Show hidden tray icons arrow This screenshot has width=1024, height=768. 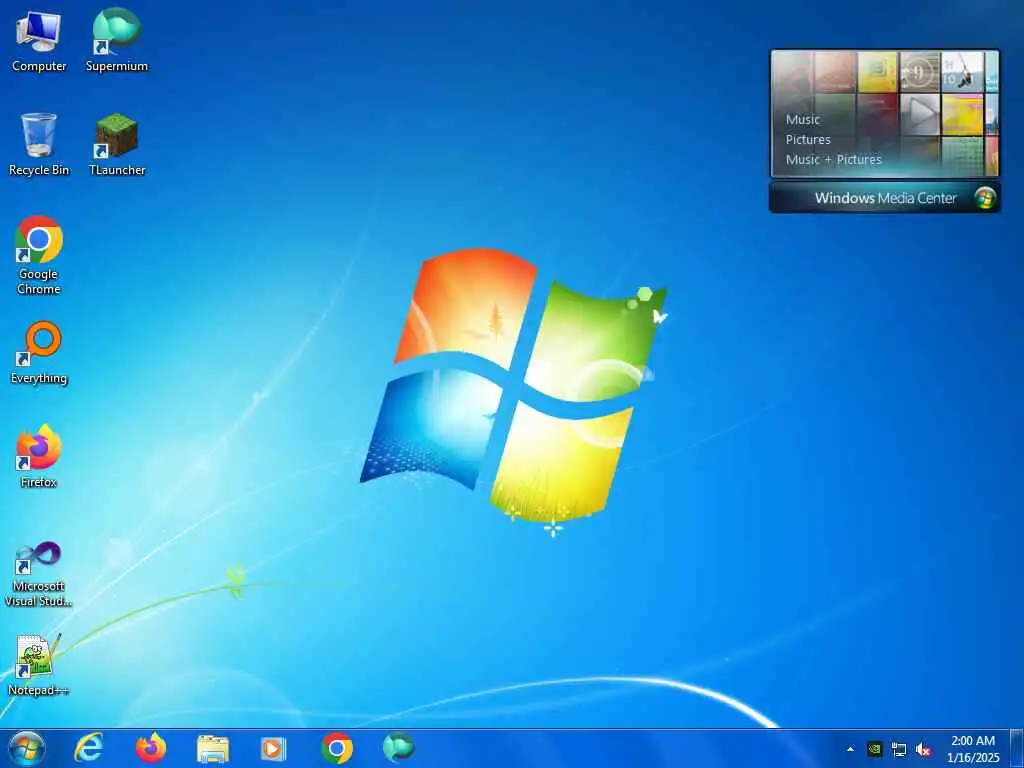850,749
